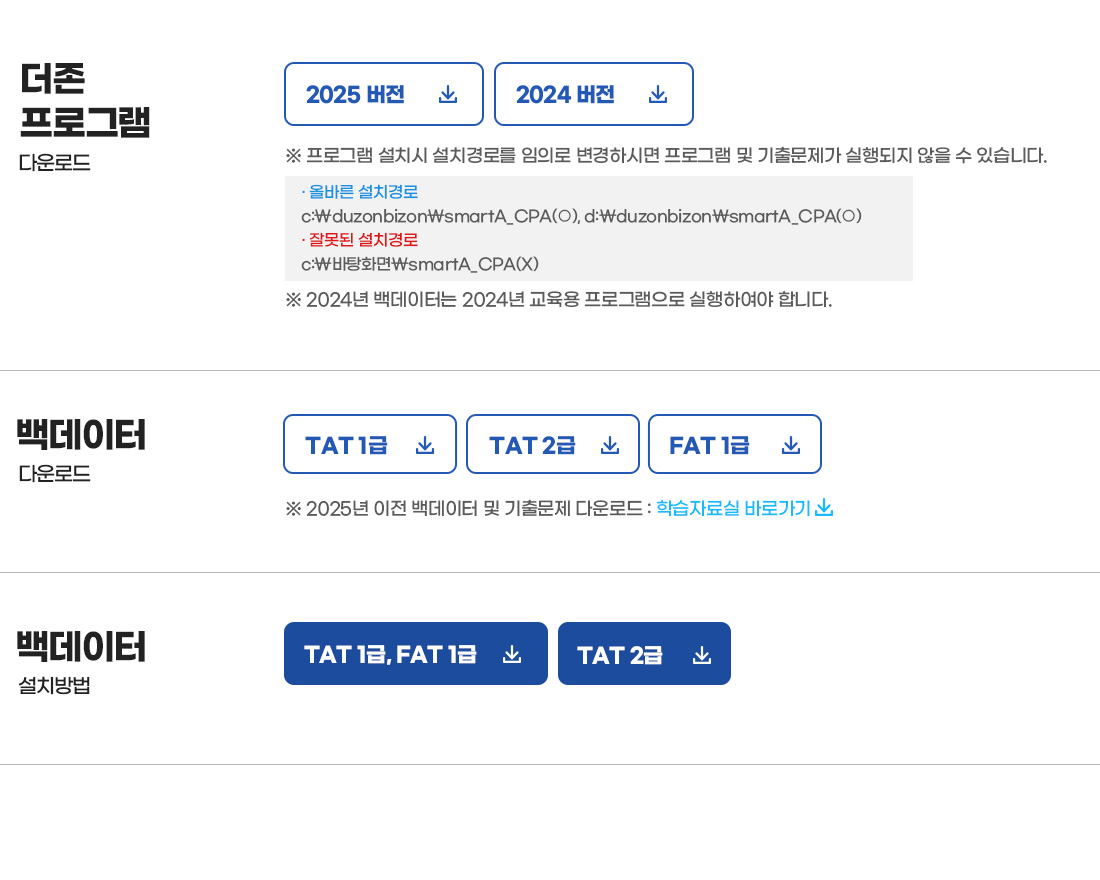Click the download icon on outlined TAT 2급 button

point(610,445)
